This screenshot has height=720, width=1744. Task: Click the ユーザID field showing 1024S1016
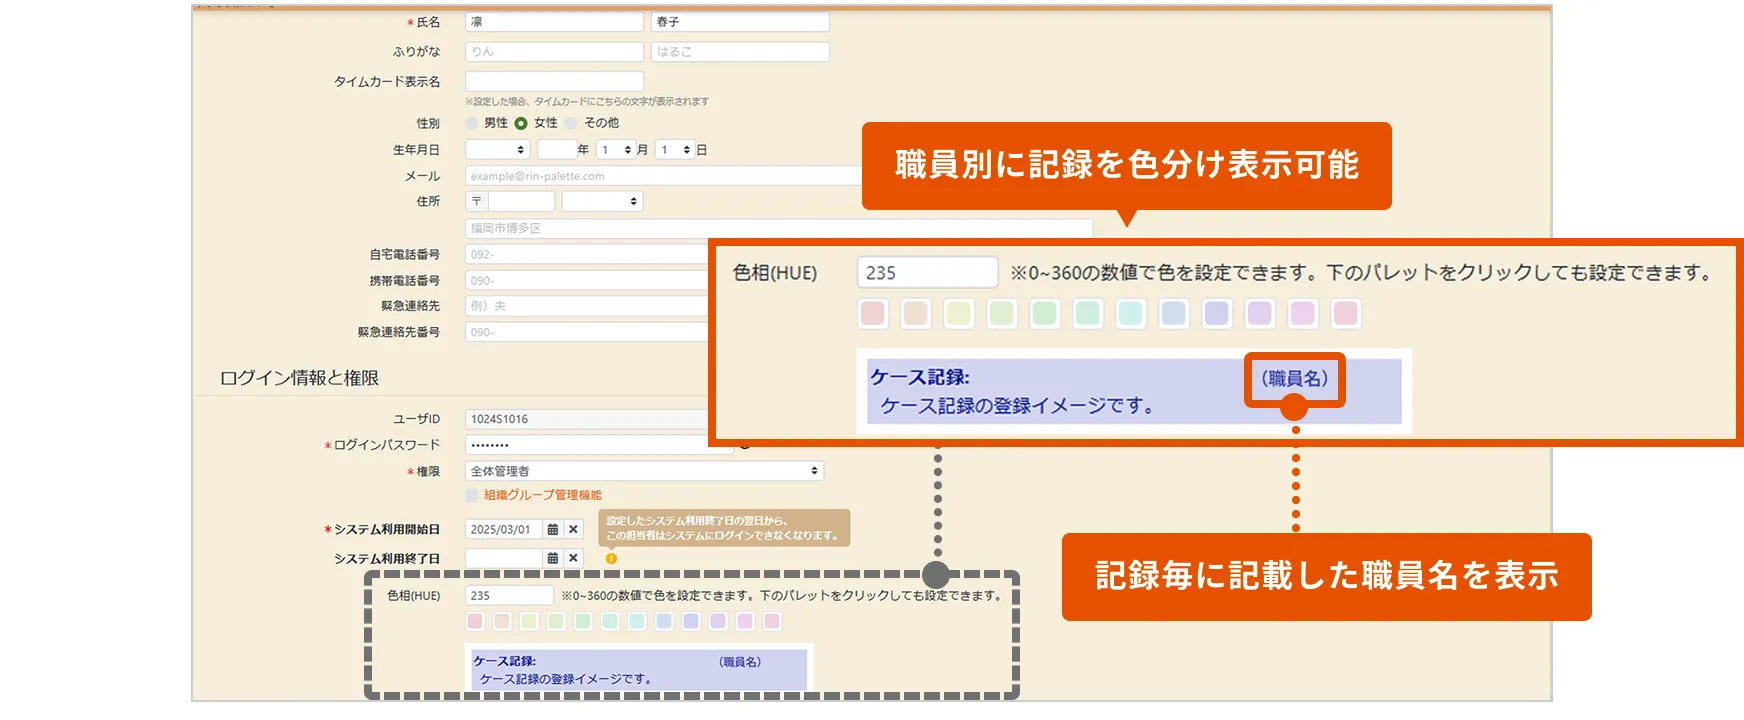[x=587, y=419]
